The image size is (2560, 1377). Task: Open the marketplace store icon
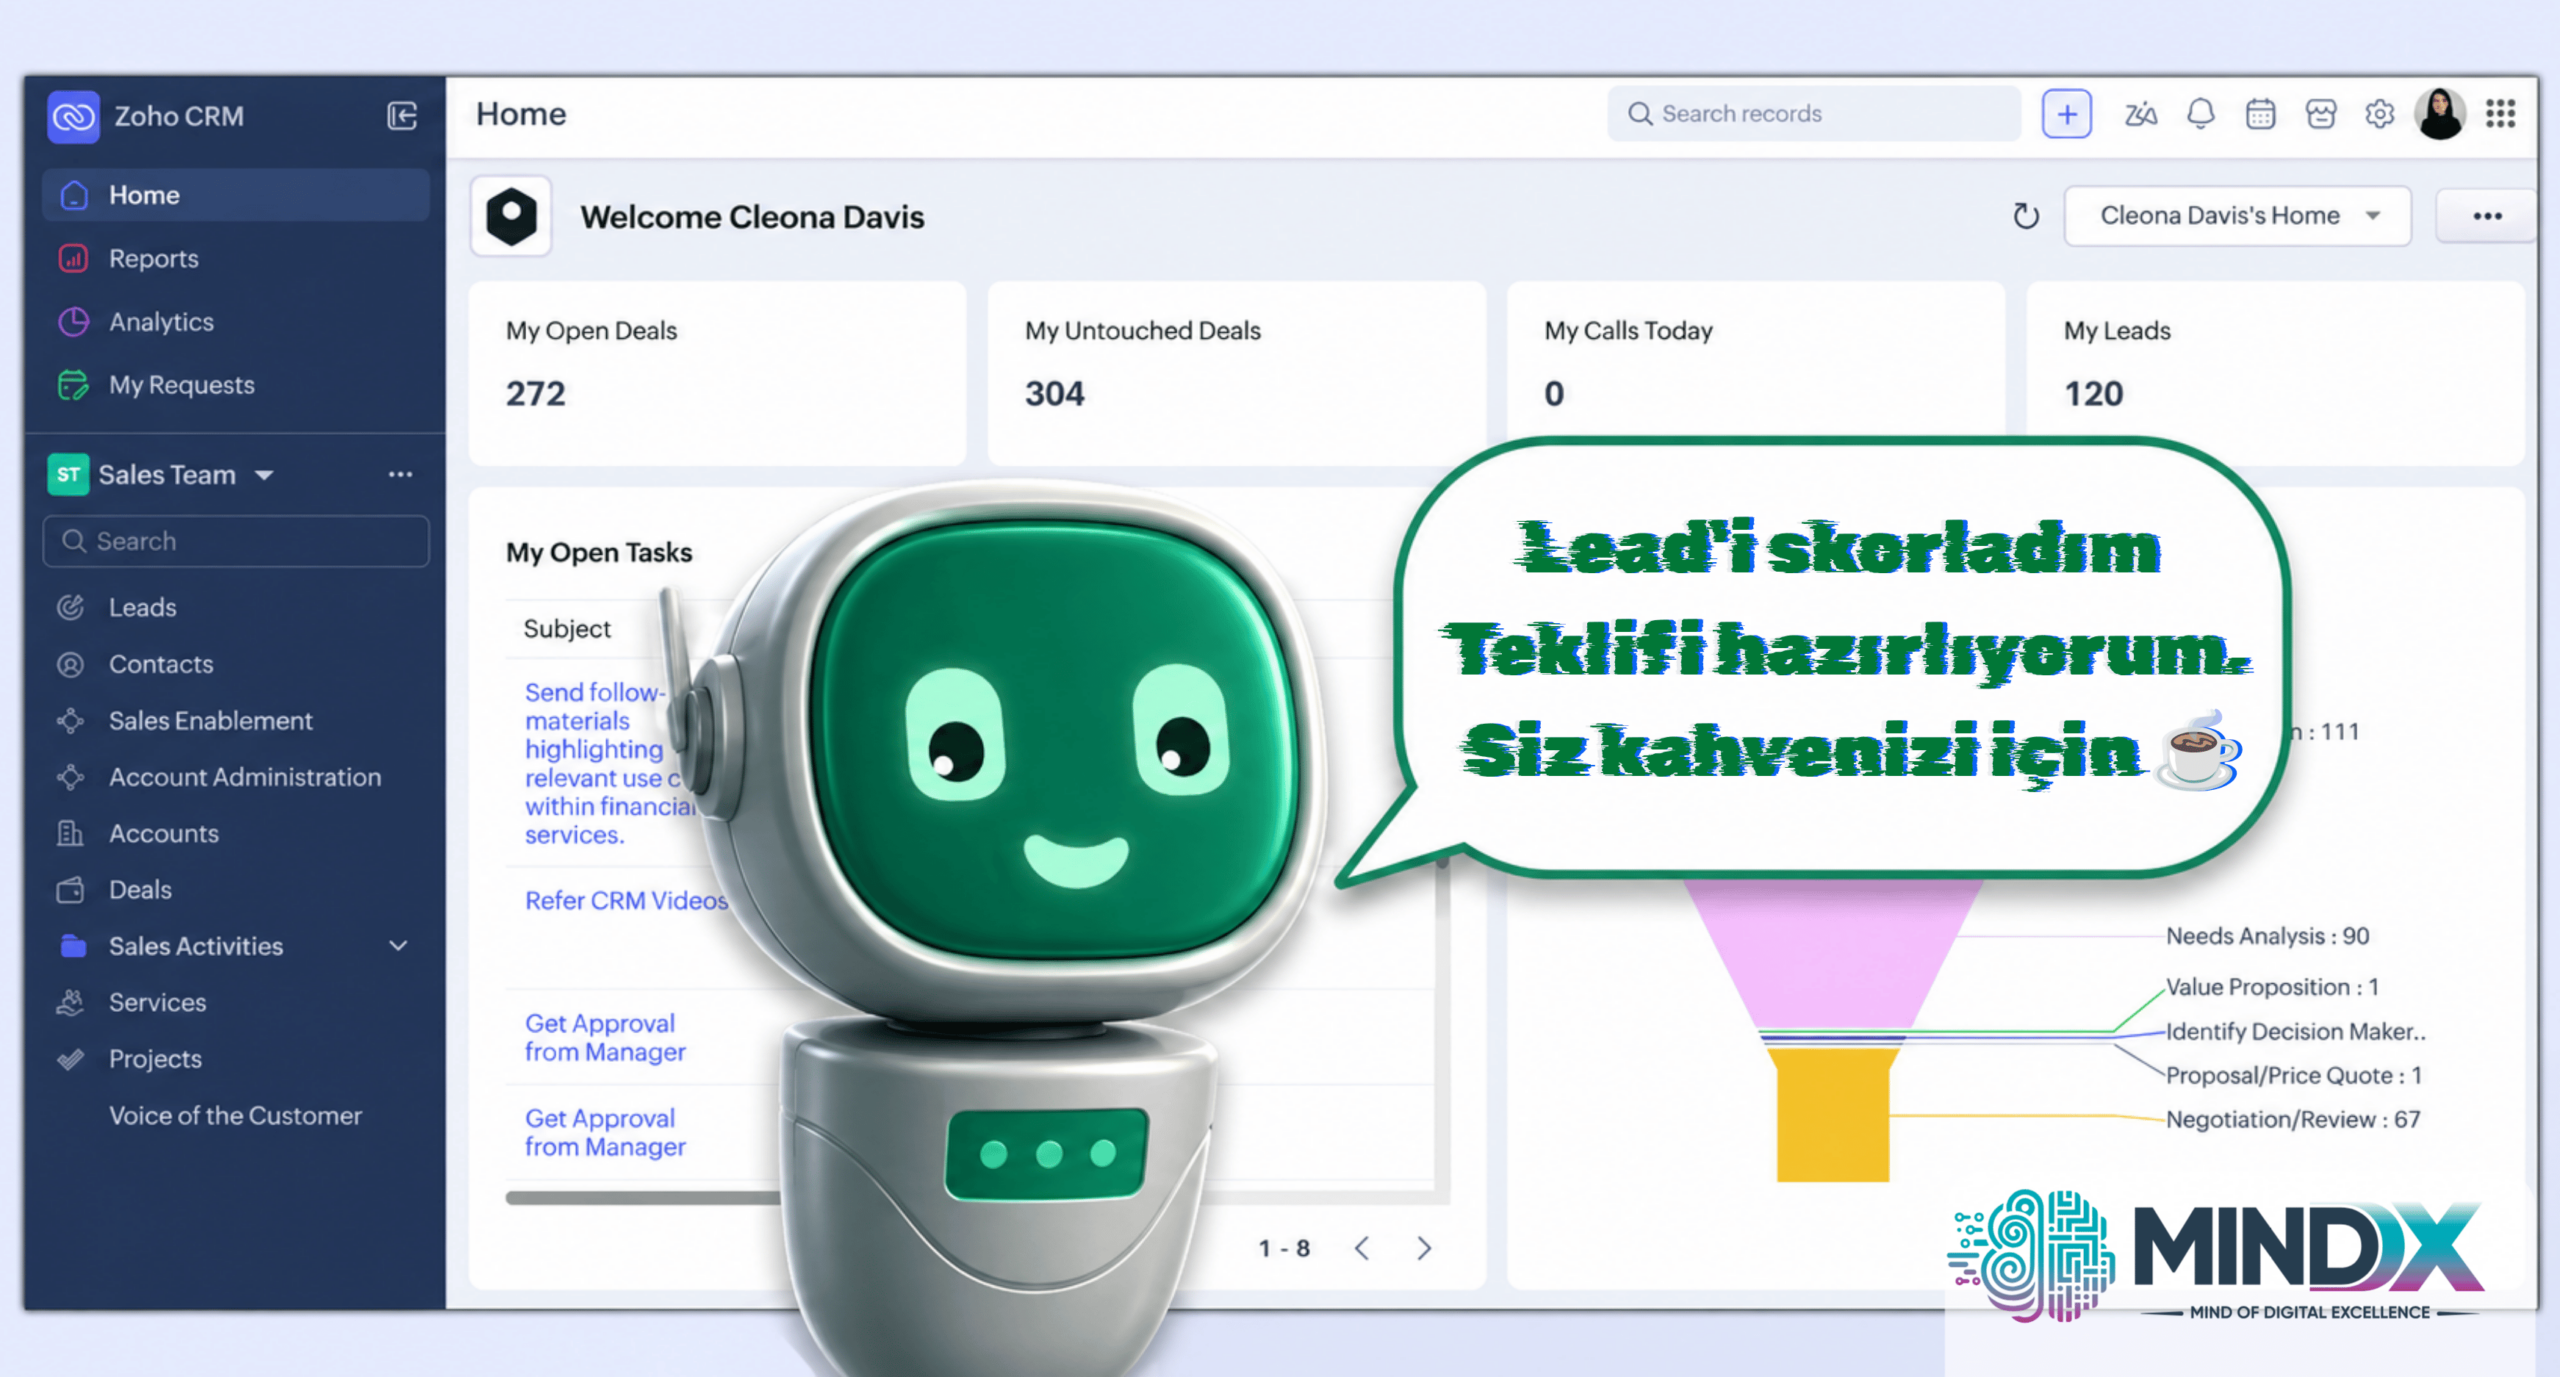tap(2320, 114)
